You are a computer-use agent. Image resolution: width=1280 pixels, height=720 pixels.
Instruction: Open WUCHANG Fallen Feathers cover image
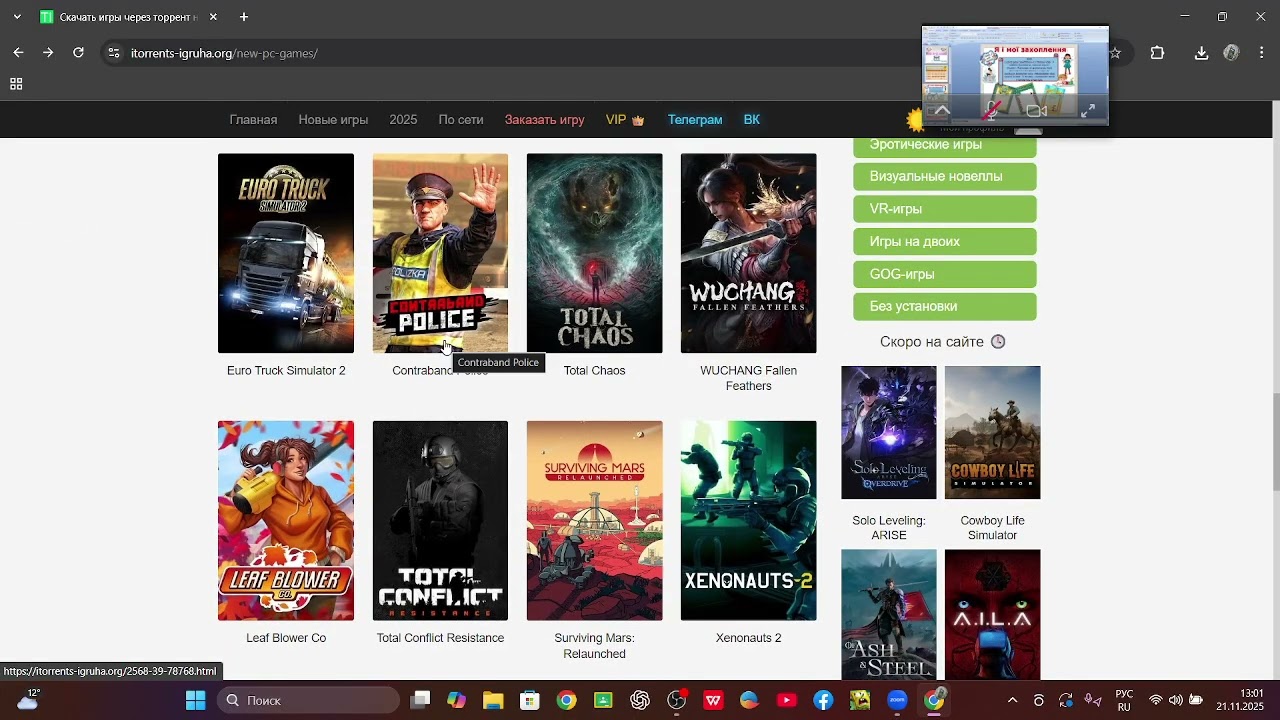749,253
